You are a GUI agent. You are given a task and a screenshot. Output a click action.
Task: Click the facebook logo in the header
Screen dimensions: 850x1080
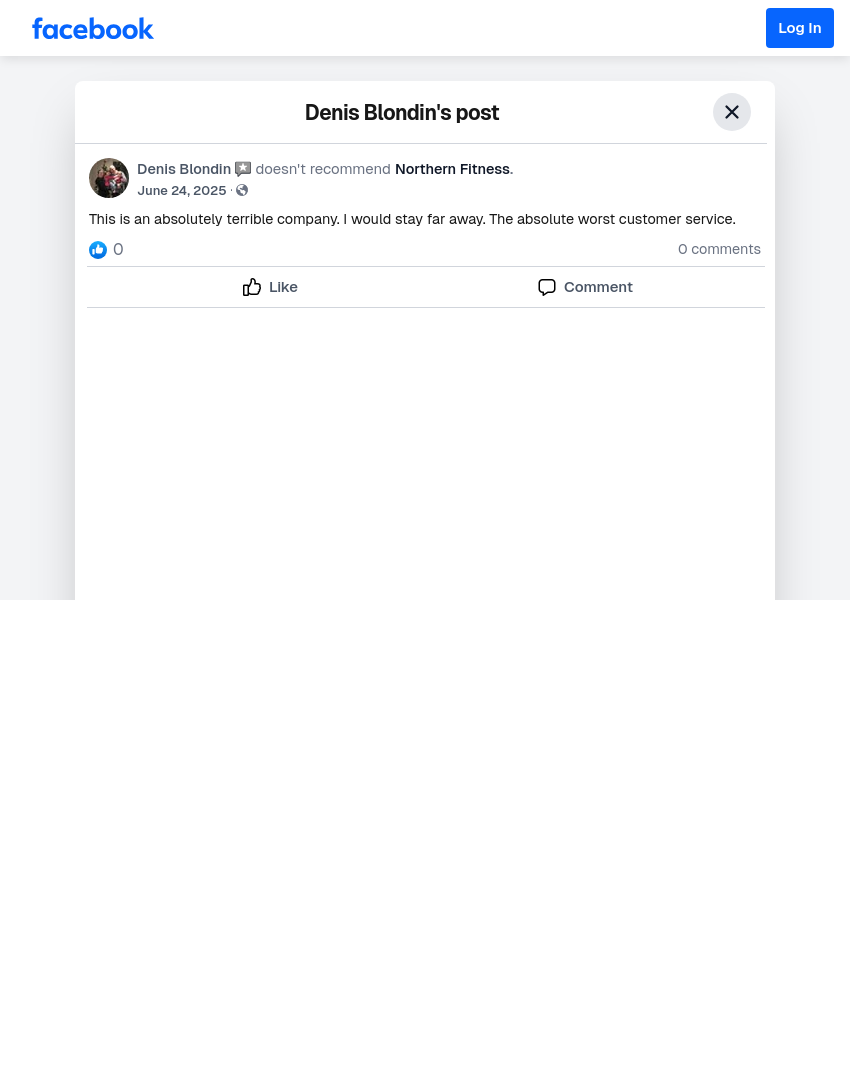(92, 29)
